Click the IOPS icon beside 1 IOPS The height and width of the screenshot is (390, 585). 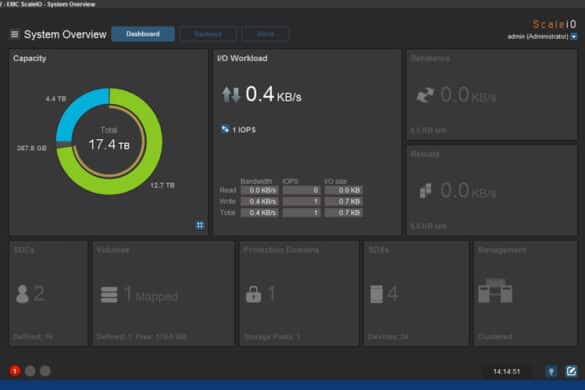(x=225, y=129)
